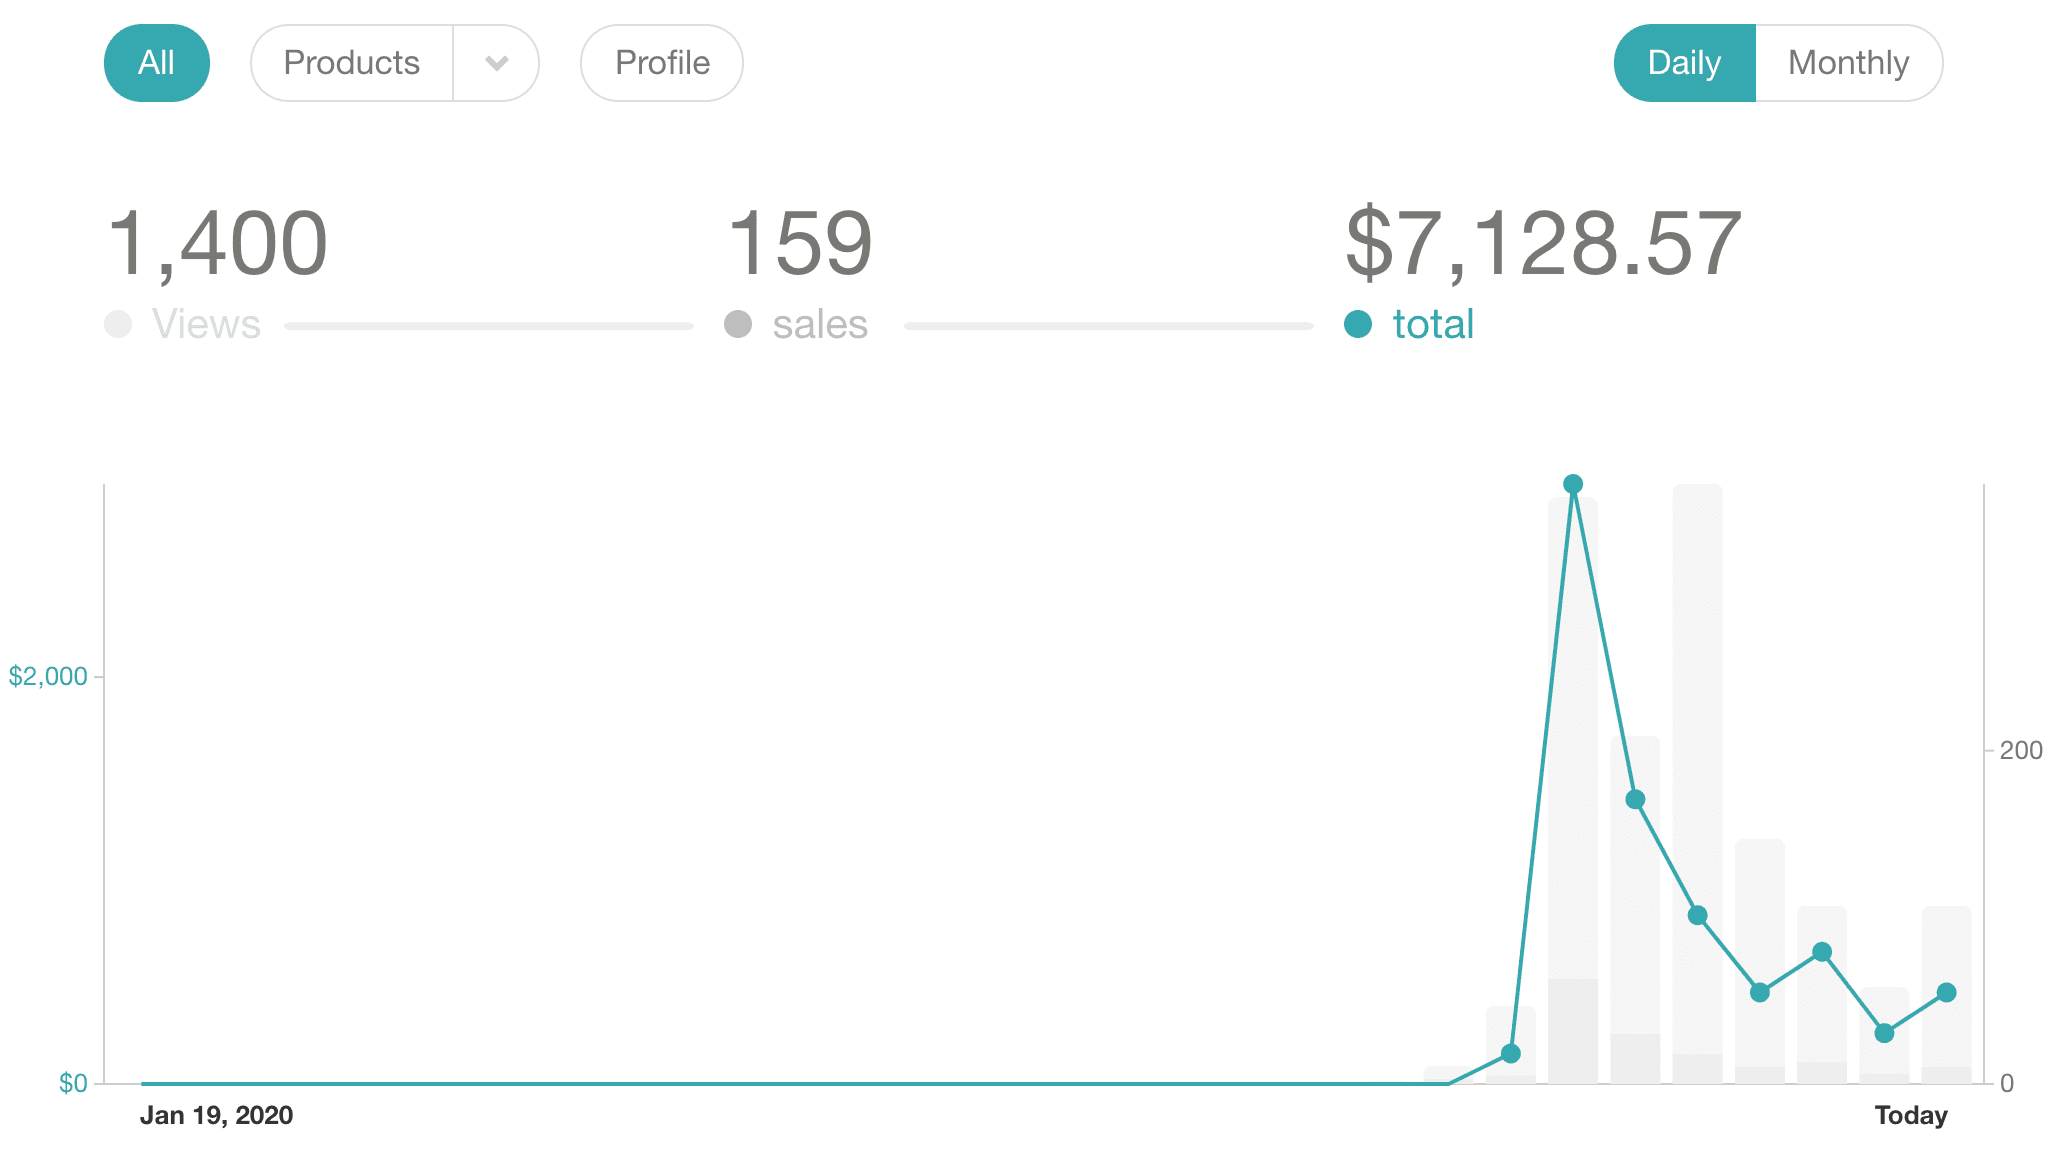
Task: Switch to Daily view
Action: (x=1684, y=62)
